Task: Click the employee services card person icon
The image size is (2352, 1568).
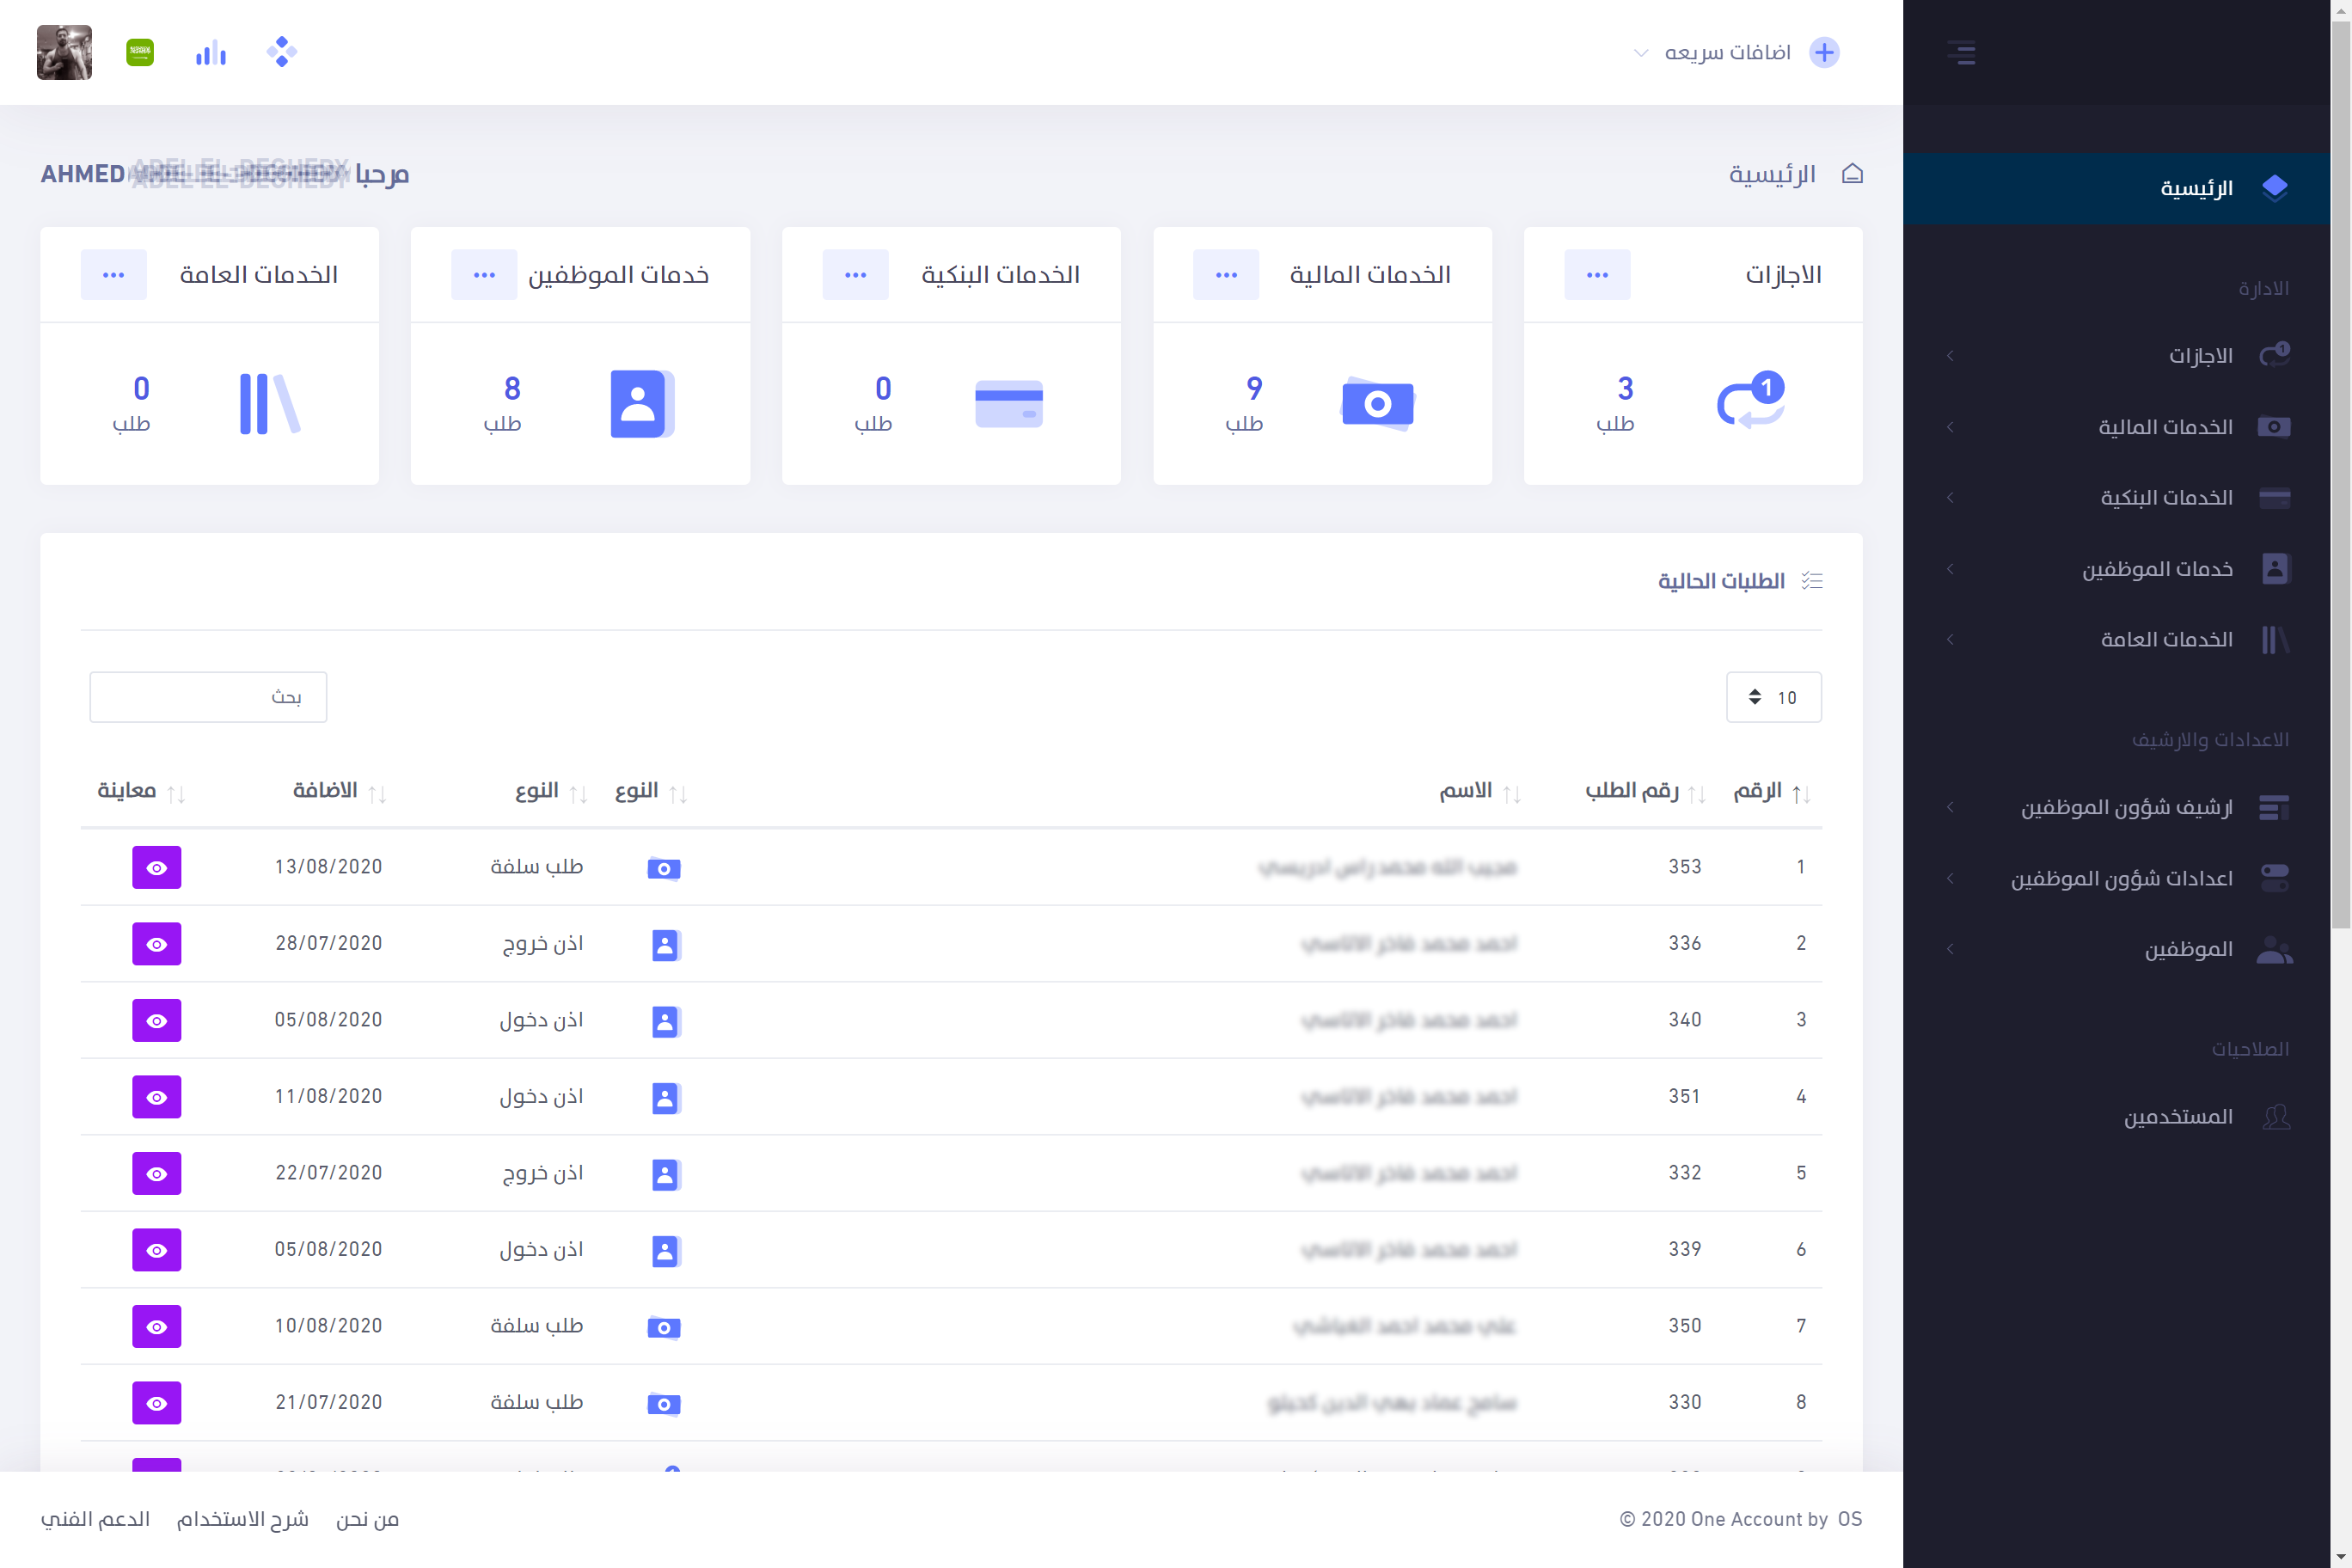Action: tap(640, 403)
